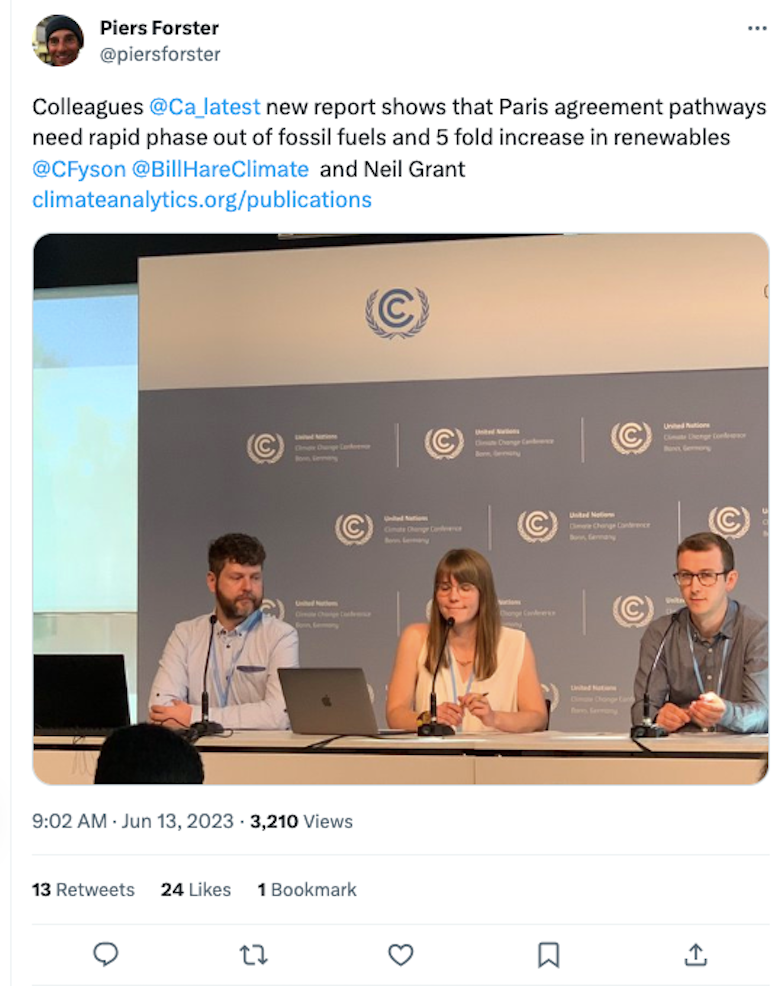Open the @Ca_latest mention
Image resolution: width=780 pixels, height=986 pixels.
(204, 107)
